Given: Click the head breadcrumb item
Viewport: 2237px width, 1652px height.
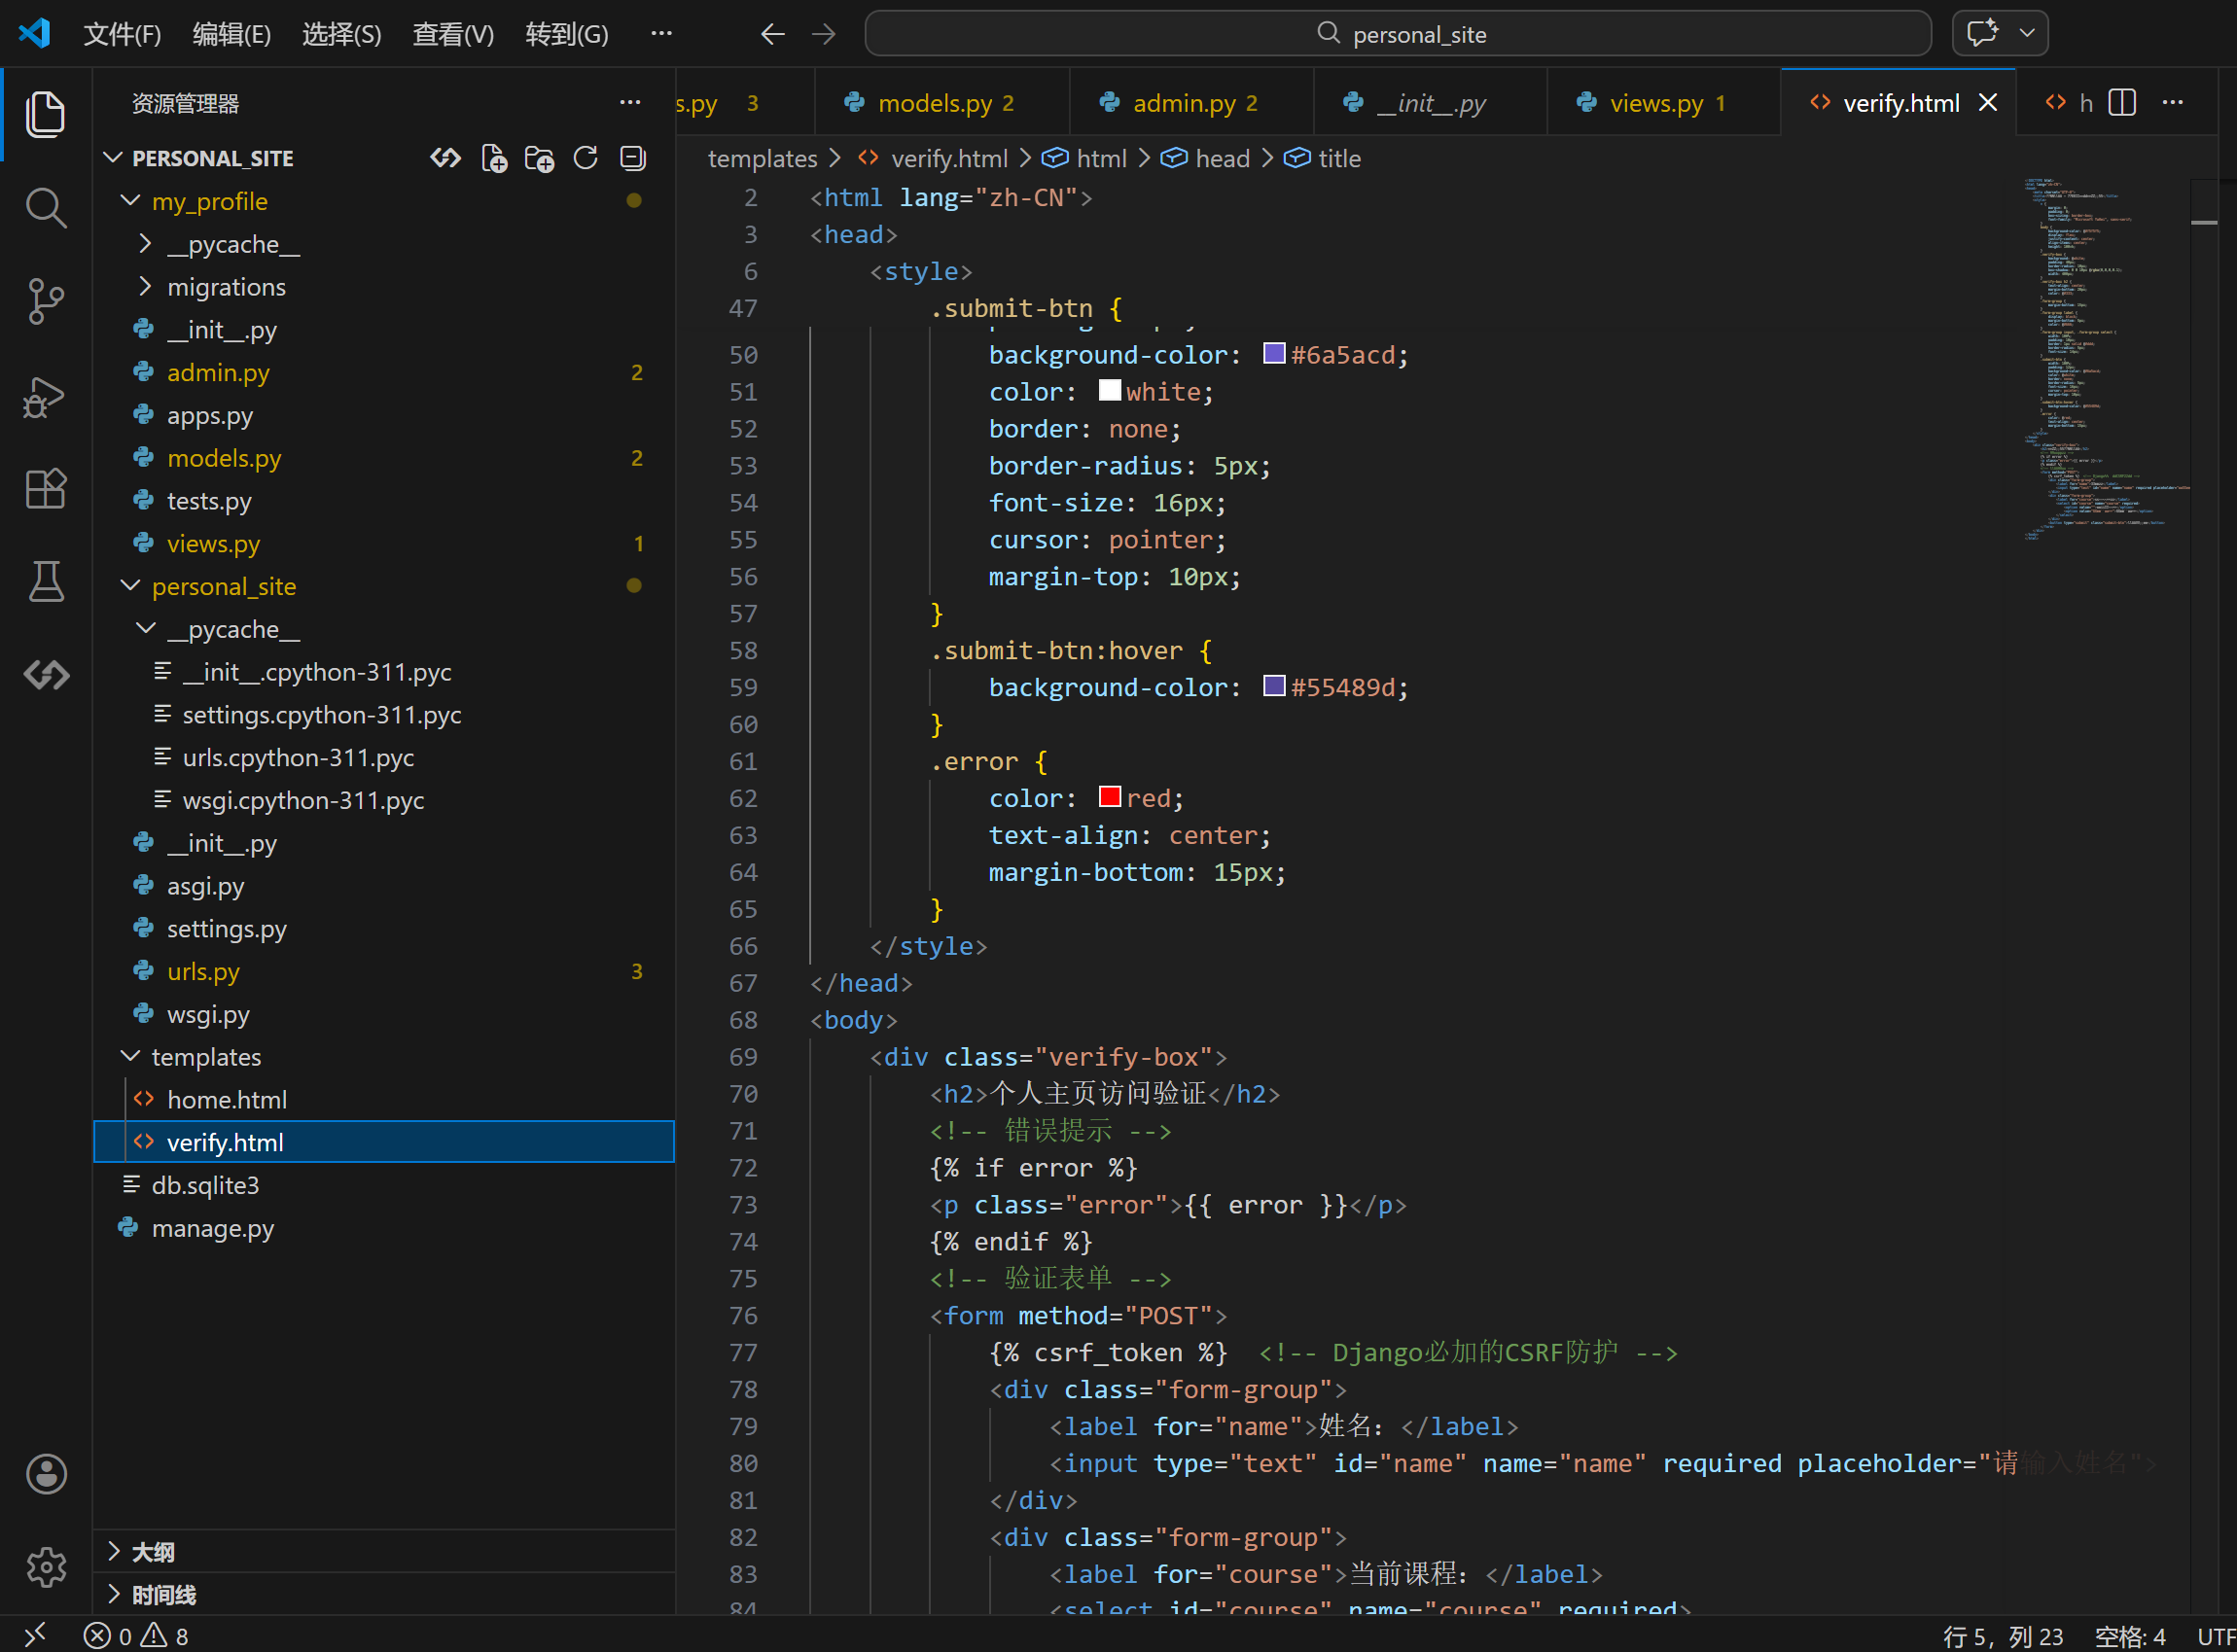Looking at the screenshot, I should pos(1222,159).
